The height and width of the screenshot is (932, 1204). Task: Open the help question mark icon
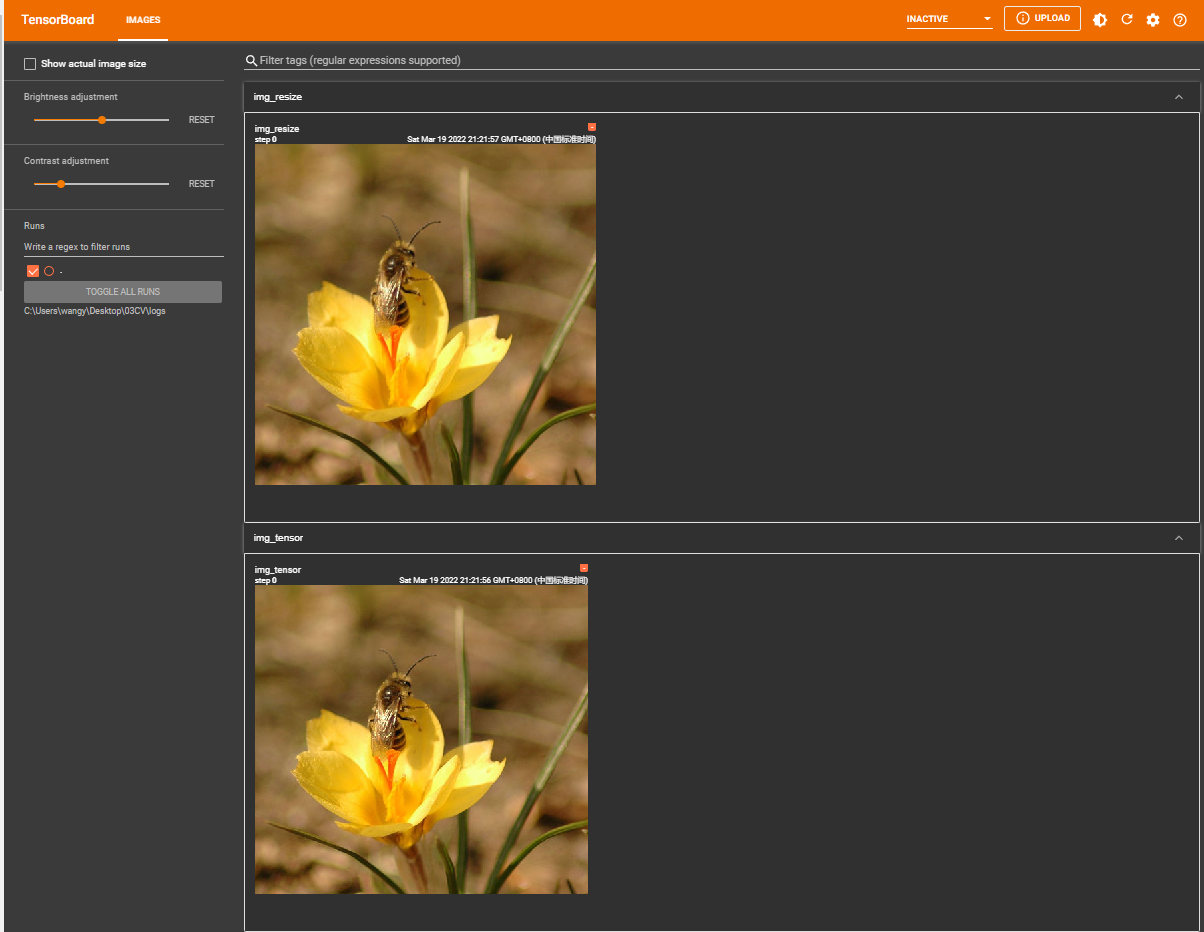pyautogui.click(x=1180, y=20)
